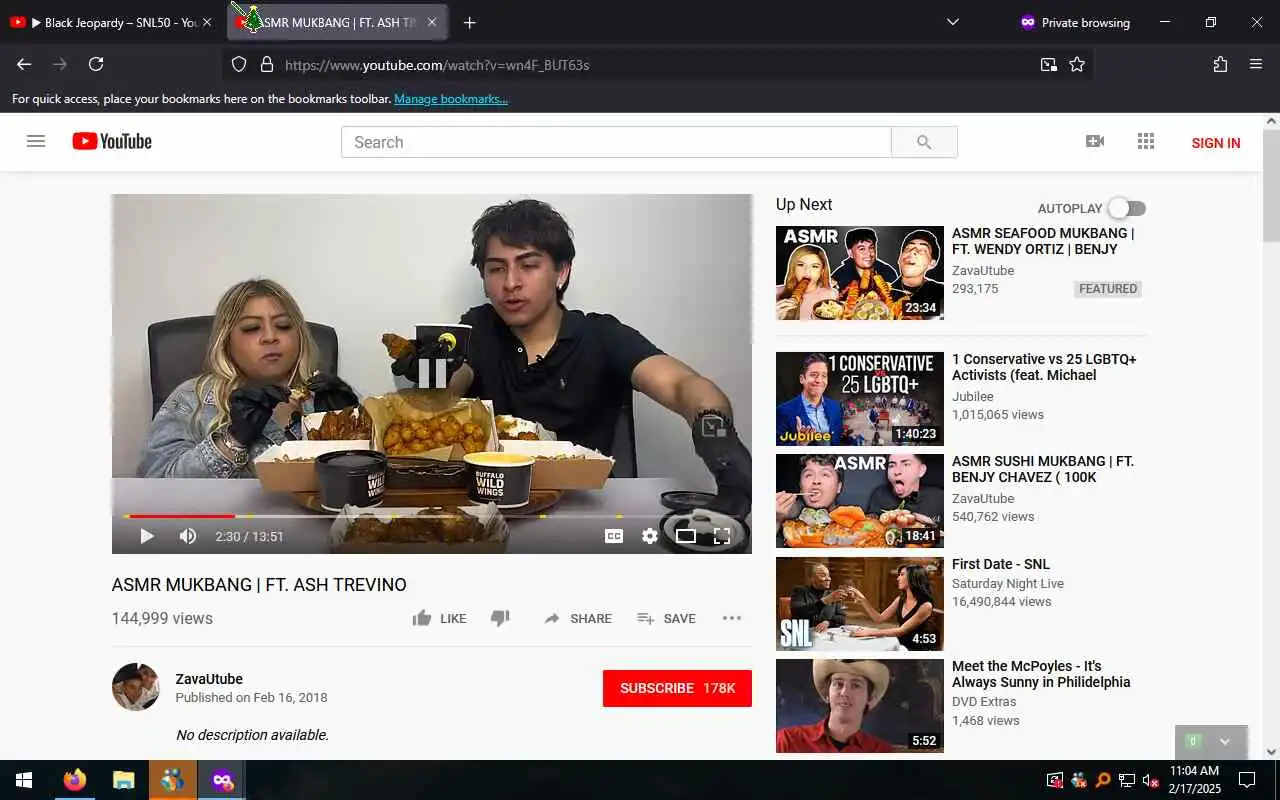1280x800 pixels.
Task: Mute the video with the speaker icon
Action: pyautogui.click(x=187, y=536)
